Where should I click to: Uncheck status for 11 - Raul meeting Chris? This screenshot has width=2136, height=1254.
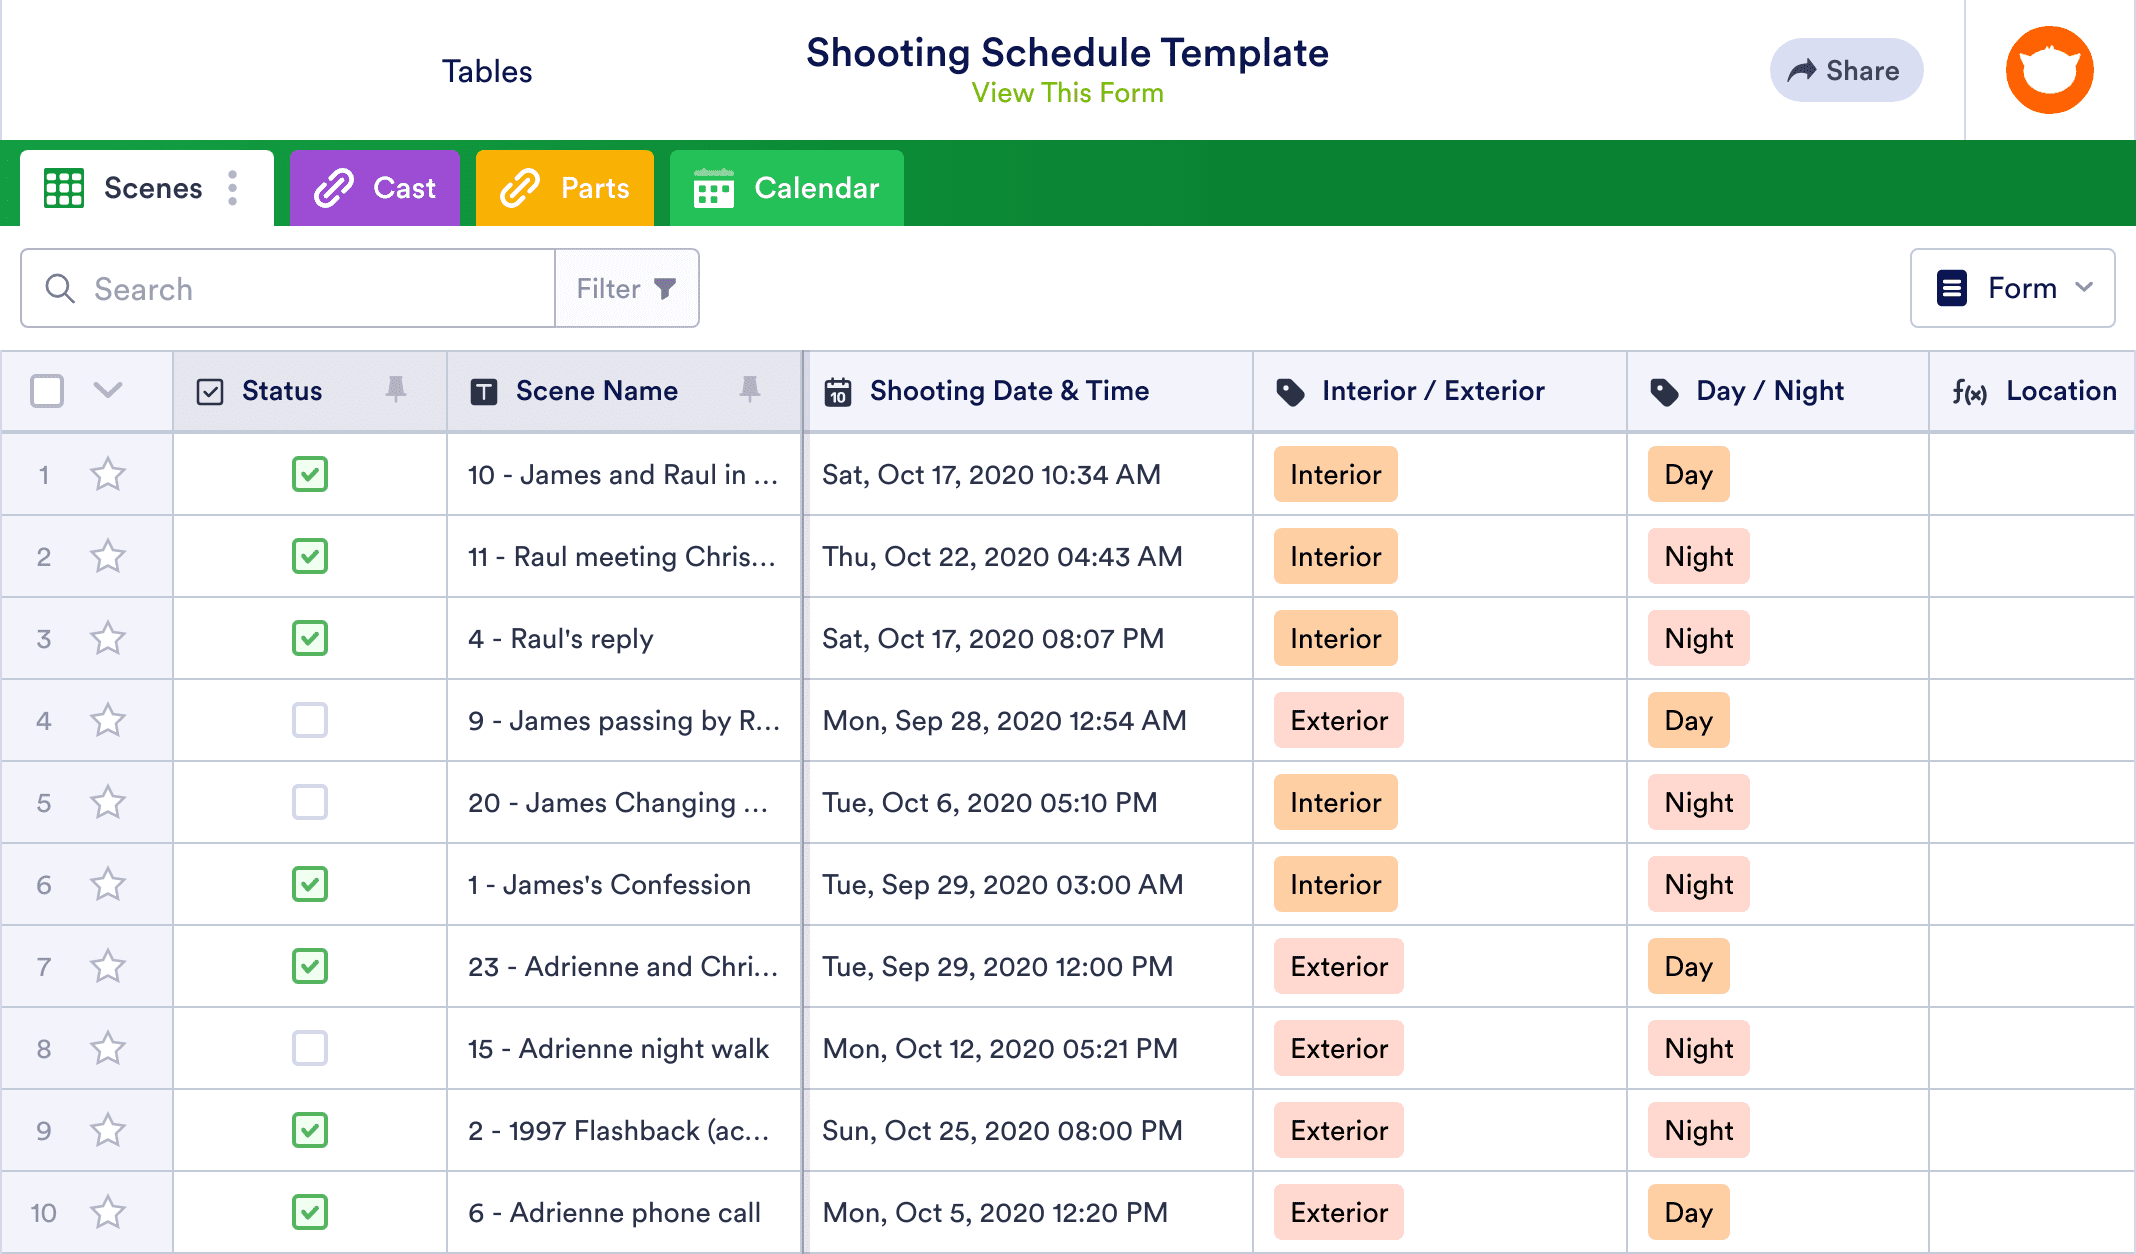310,556
